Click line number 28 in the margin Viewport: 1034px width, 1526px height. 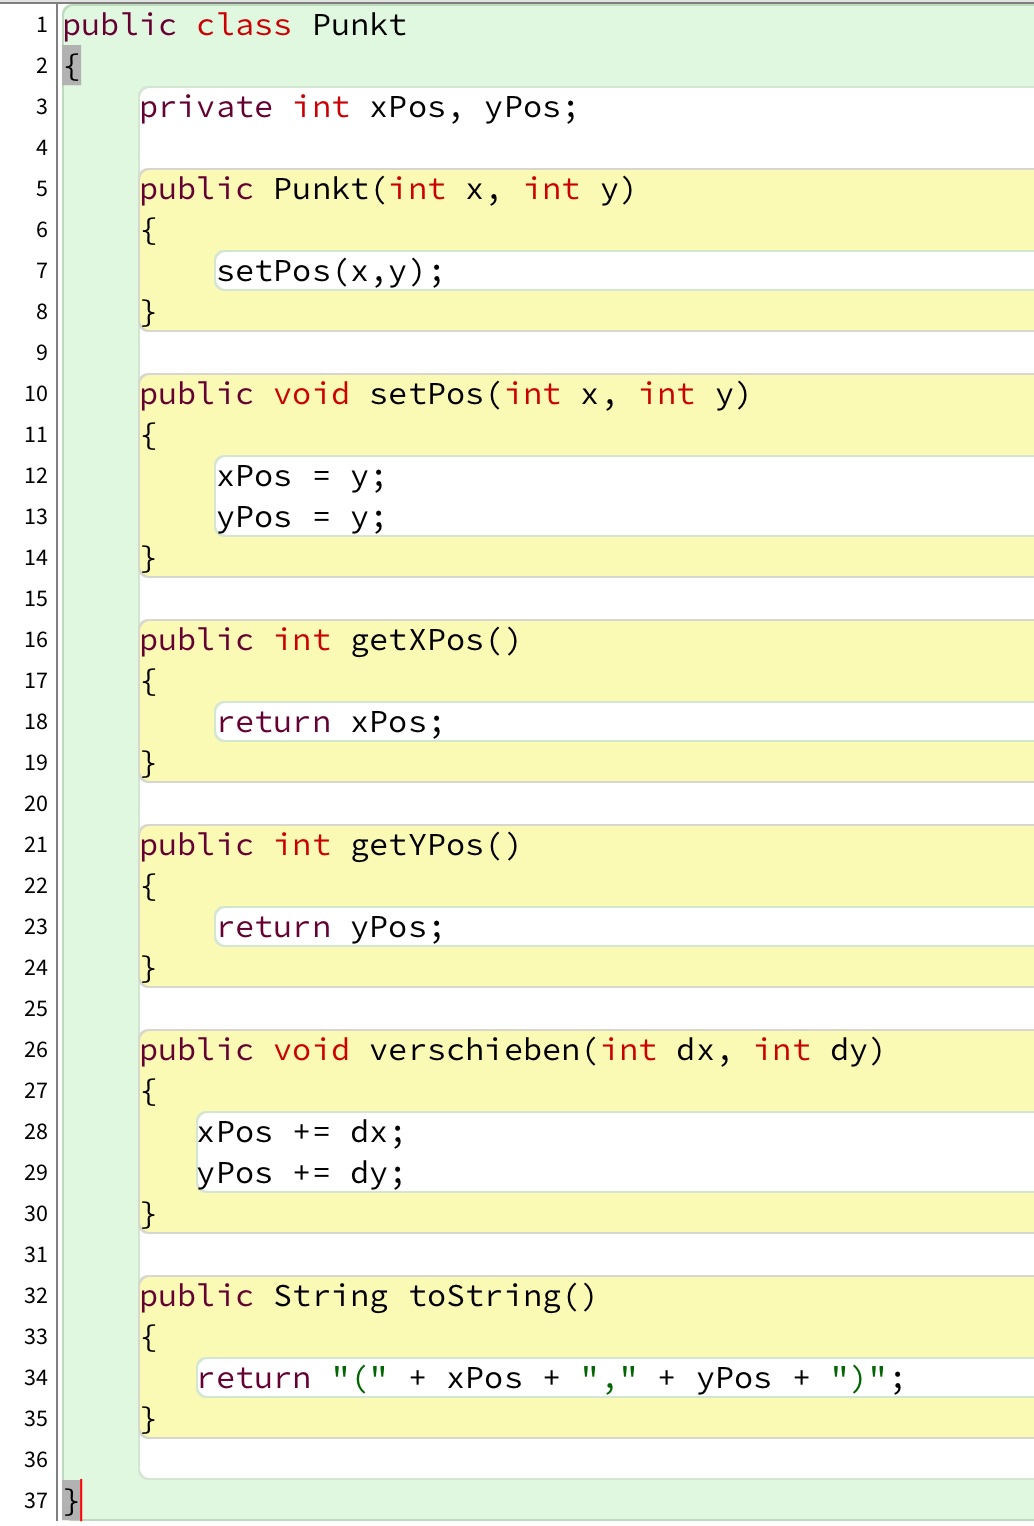click(x=36, y=1132)
